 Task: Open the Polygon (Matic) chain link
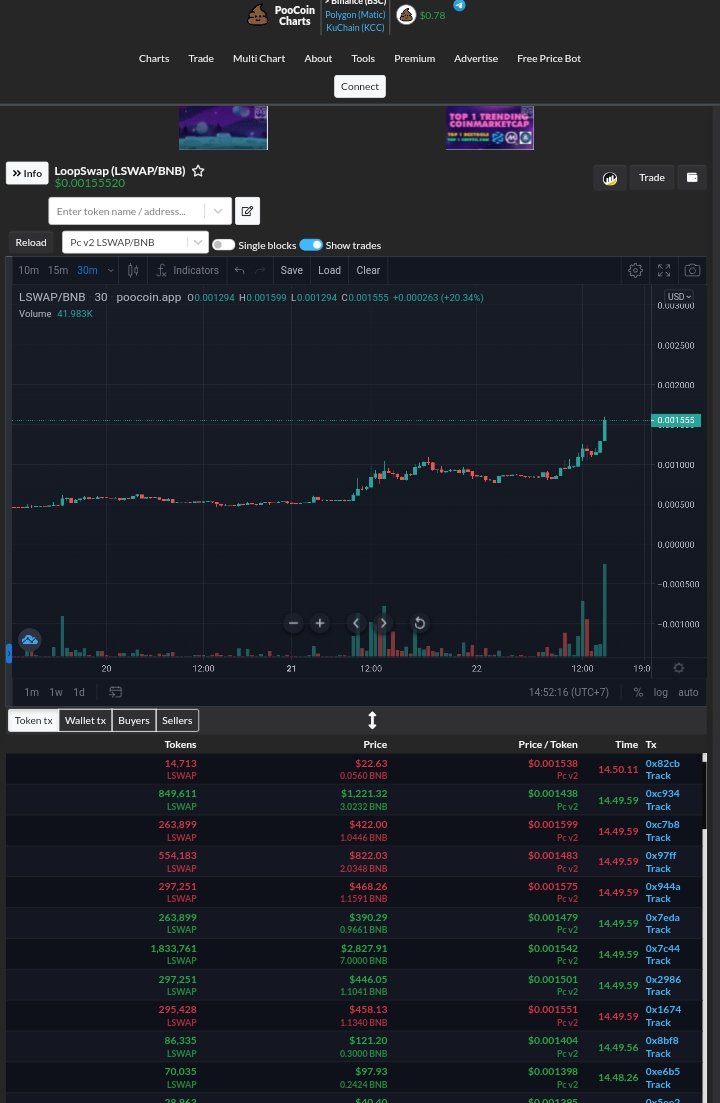click(x=355, y=15)
